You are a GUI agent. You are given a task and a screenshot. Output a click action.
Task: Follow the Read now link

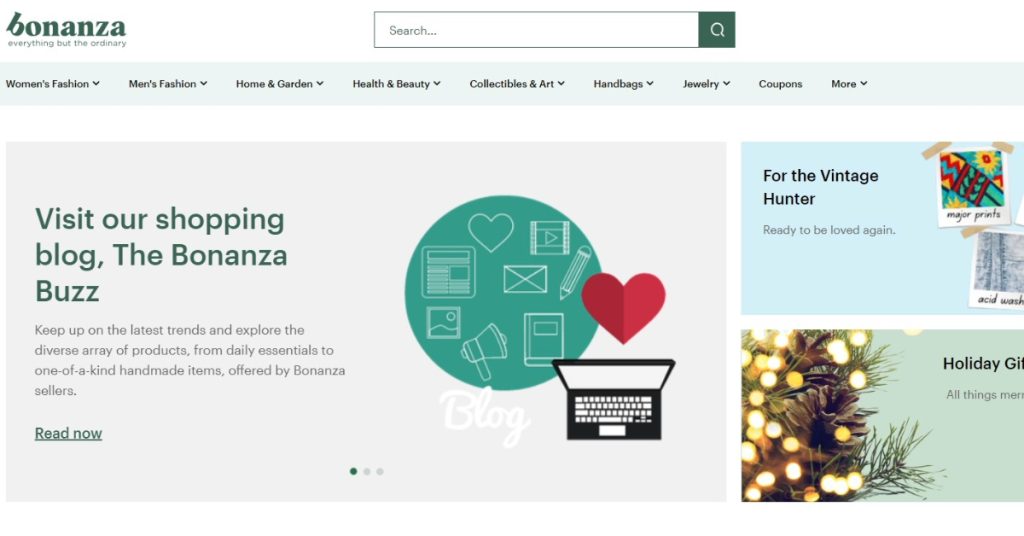point(68,434)
